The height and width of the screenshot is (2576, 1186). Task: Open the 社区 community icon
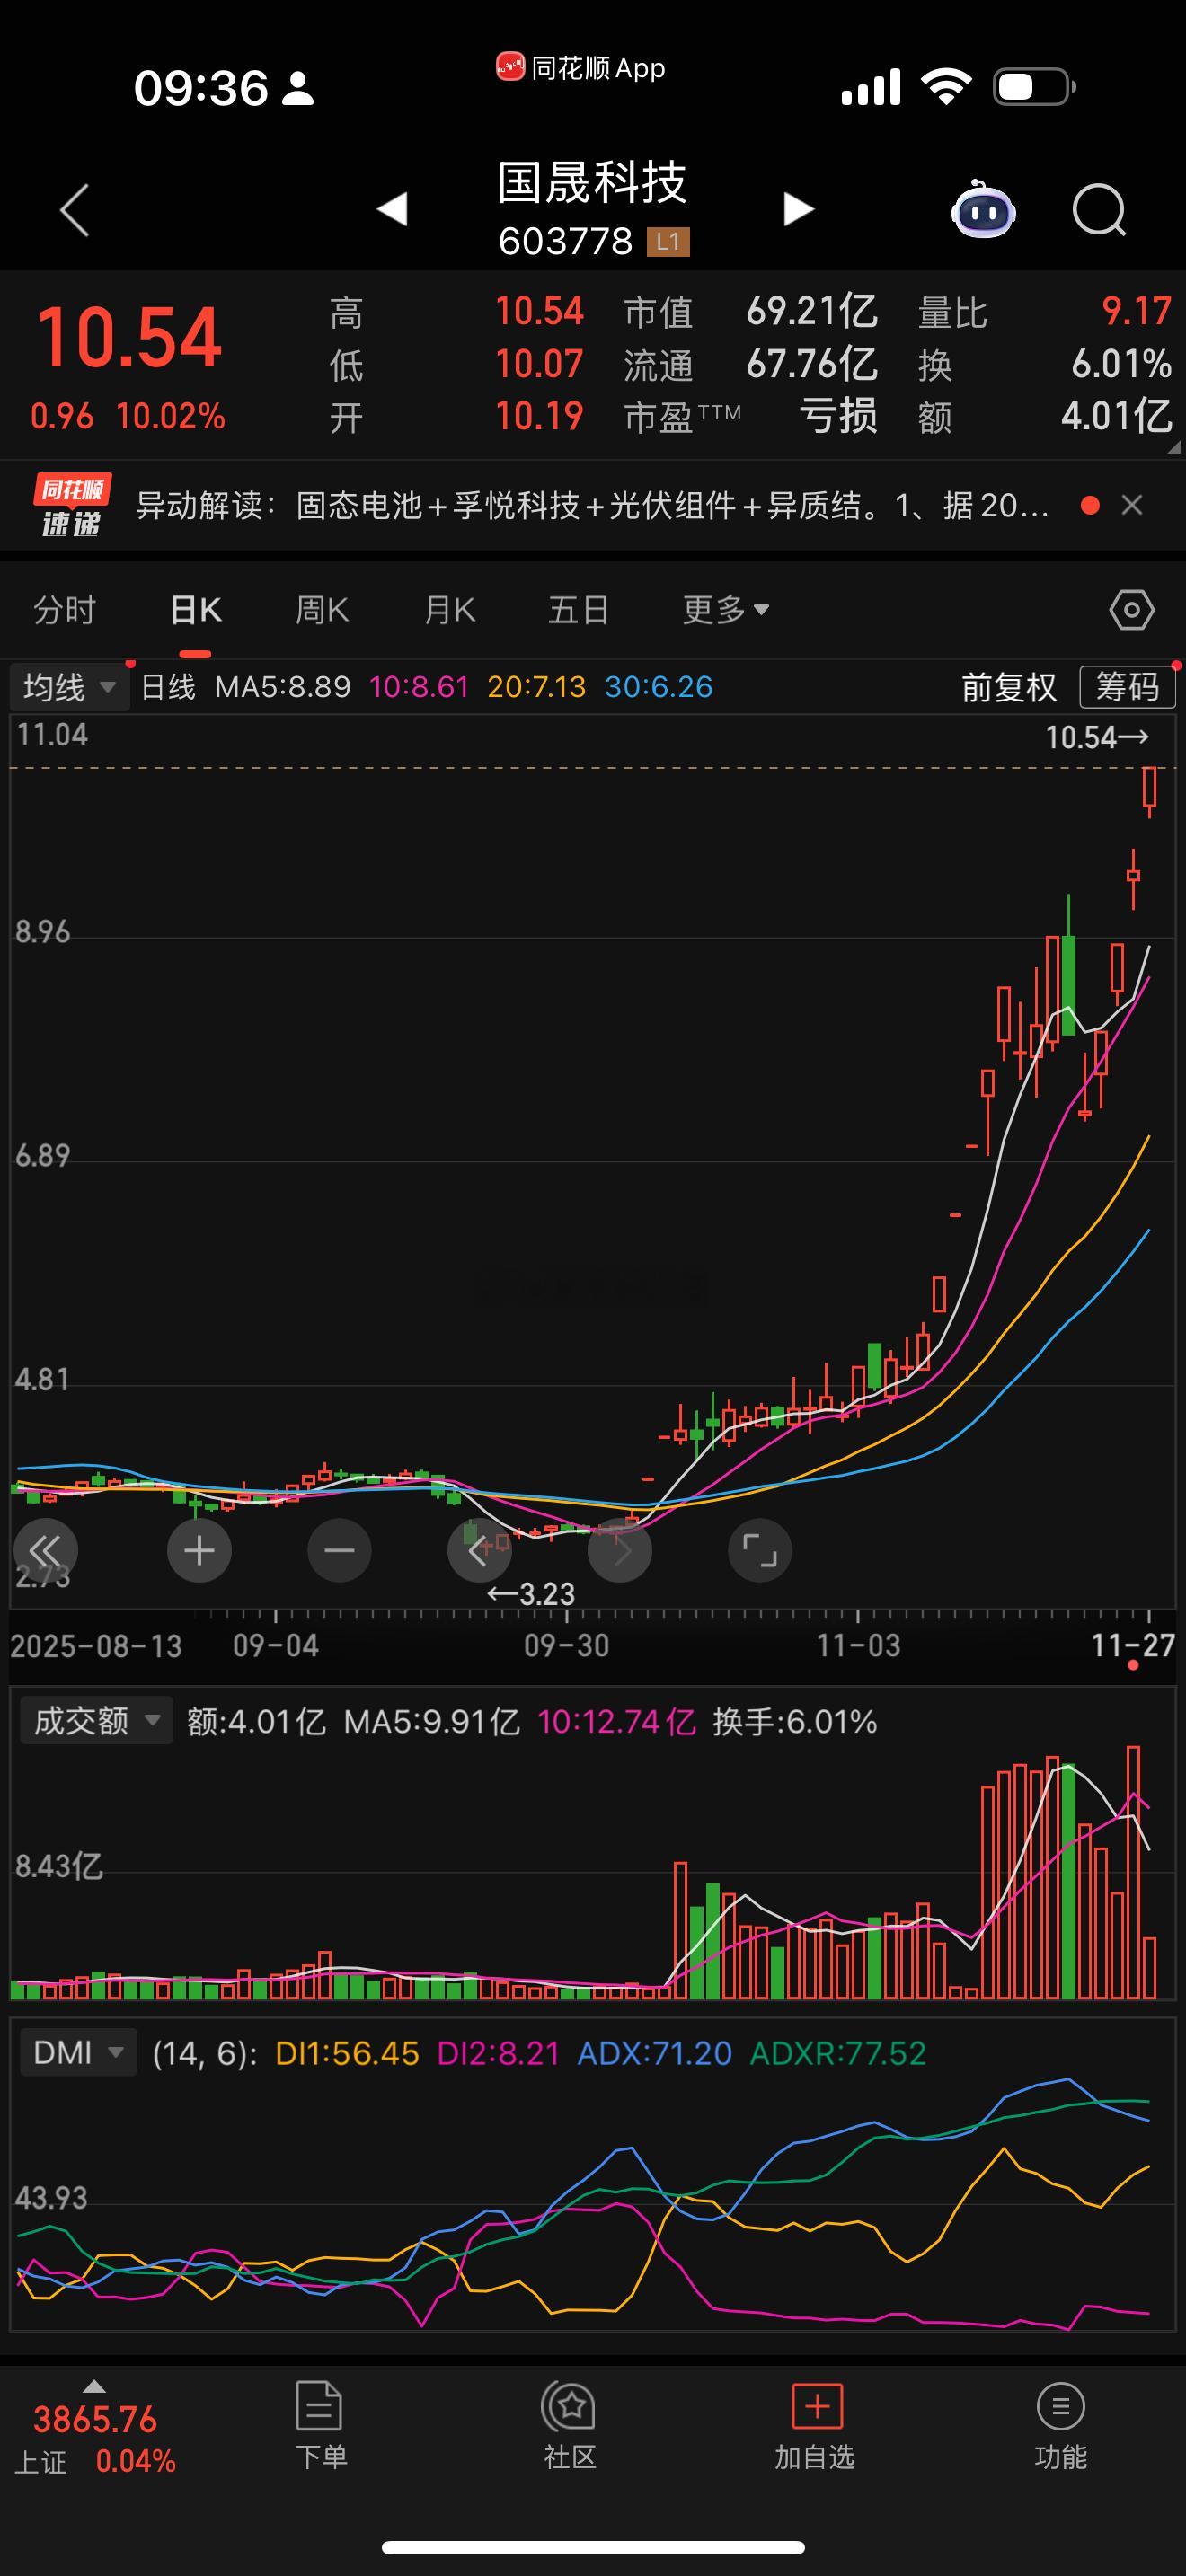[x=570, y=2425]
